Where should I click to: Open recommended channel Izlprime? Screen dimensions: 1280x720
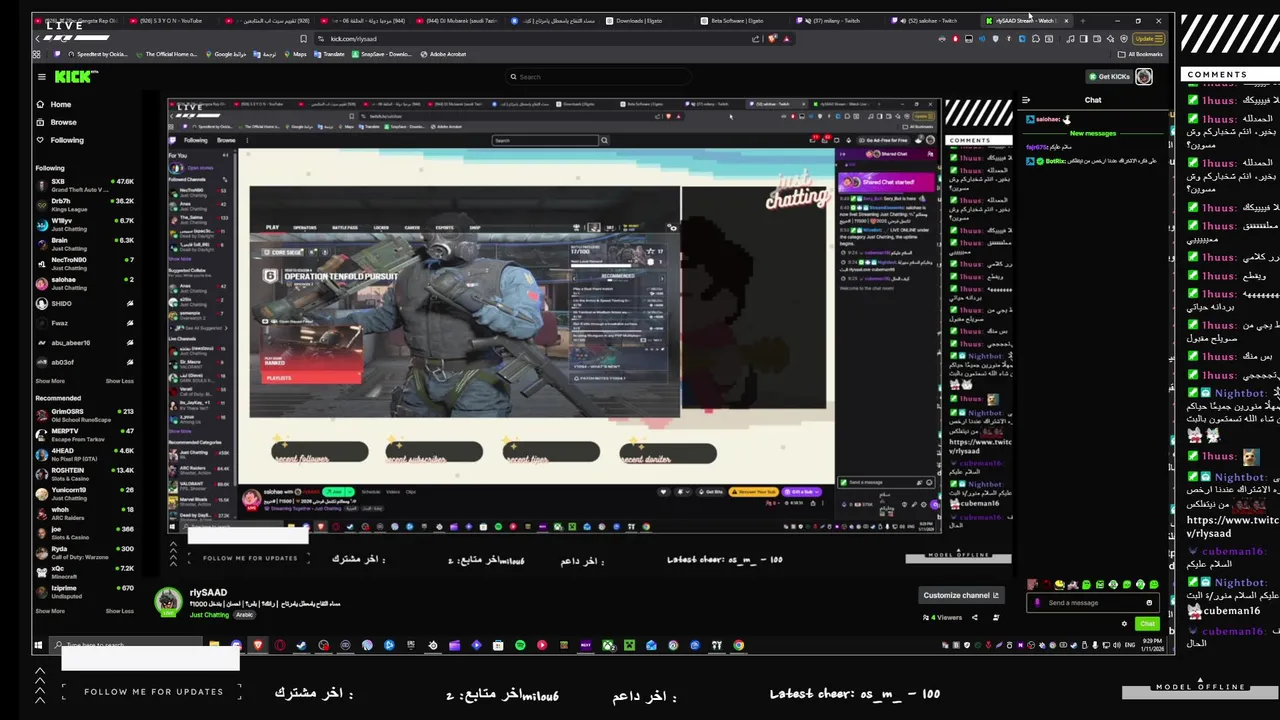coord(85,592)
